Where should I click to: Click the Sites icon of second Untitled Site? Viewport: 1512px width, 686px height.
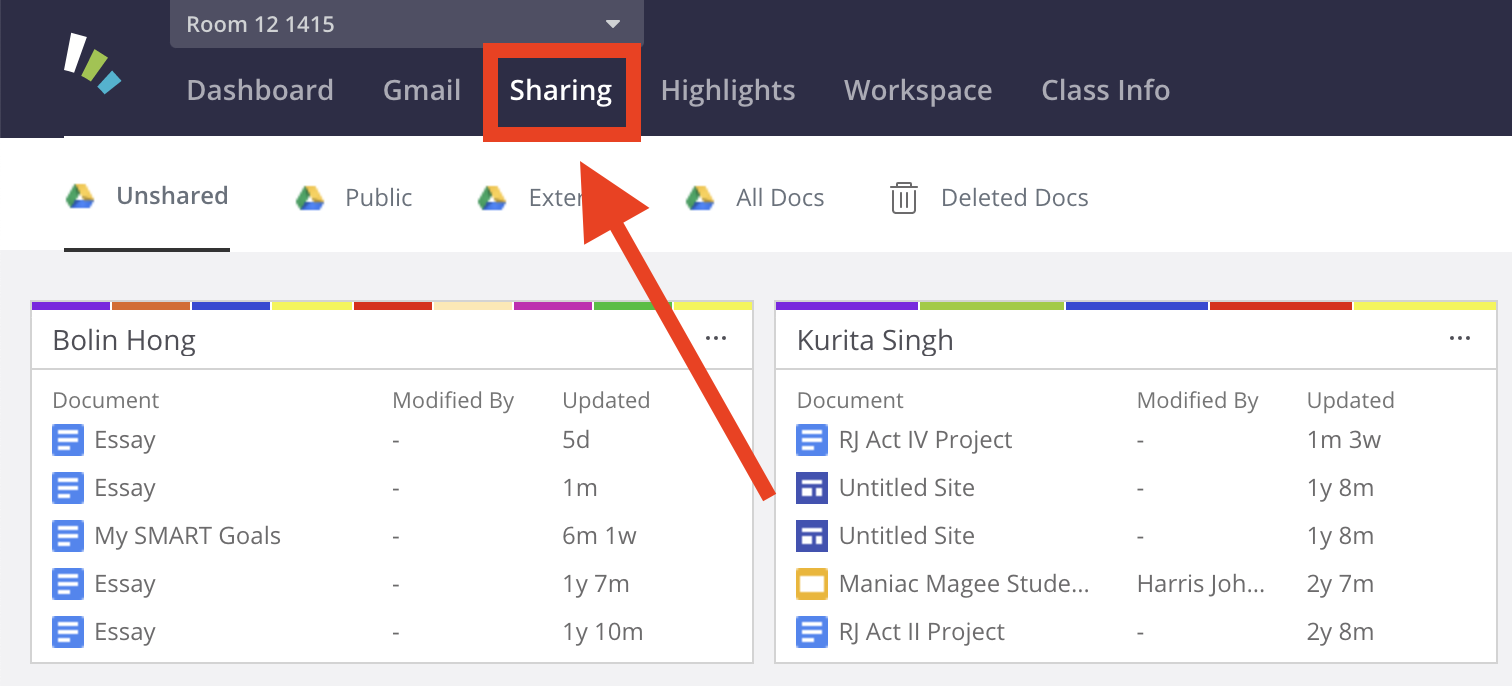812,536
